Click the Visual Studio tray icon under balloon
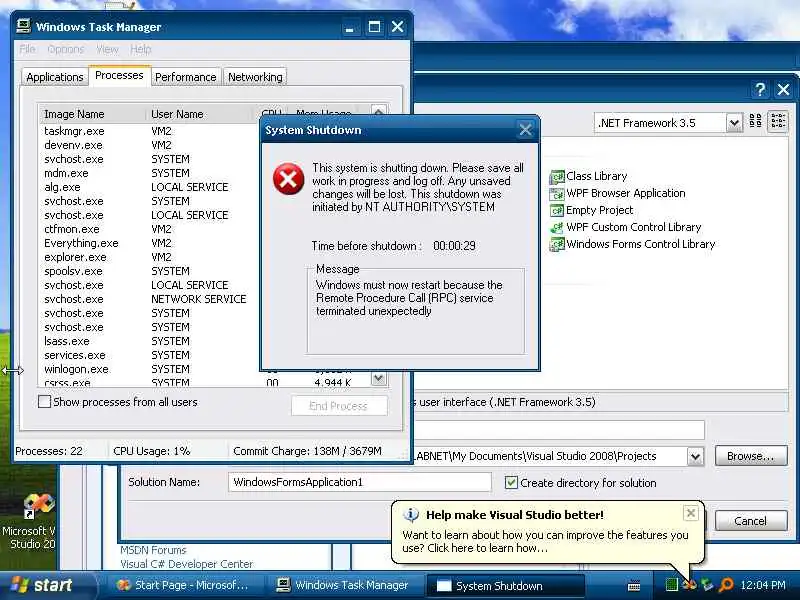 pyautogui.click(x=689, y=585)
